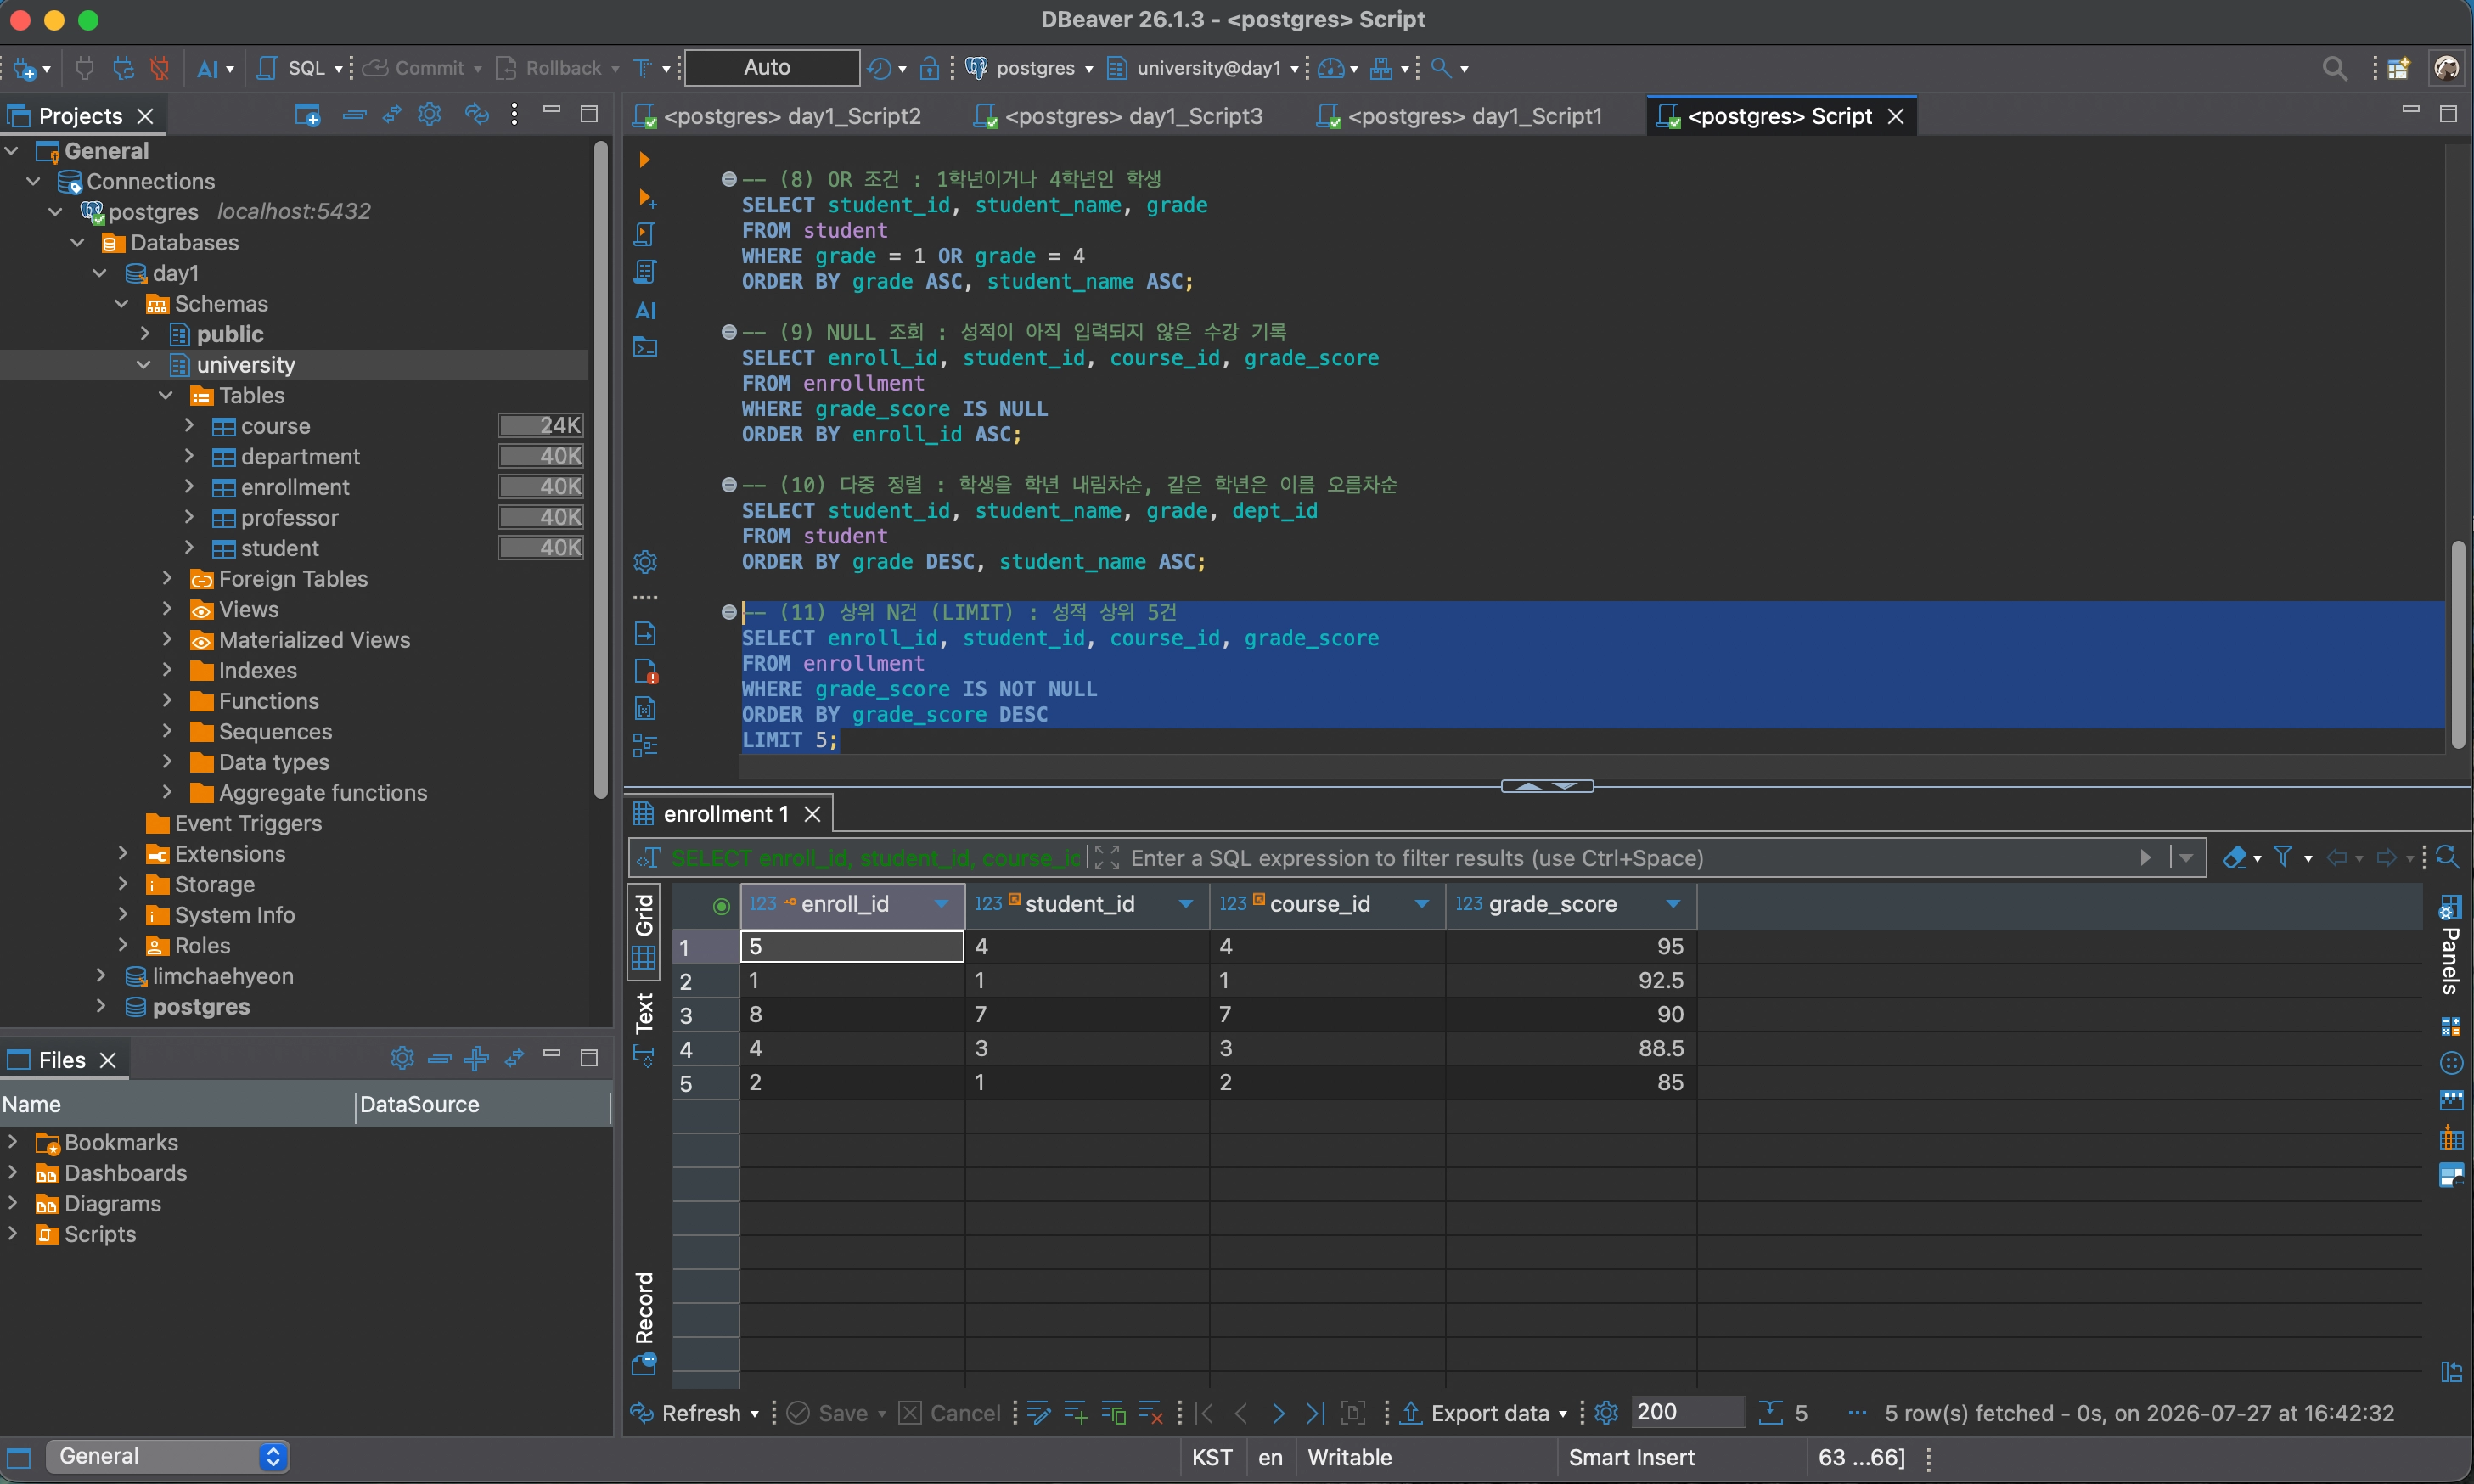Click the Auto transaction mode button
2474x1484 pixels.
click(771, 67)
